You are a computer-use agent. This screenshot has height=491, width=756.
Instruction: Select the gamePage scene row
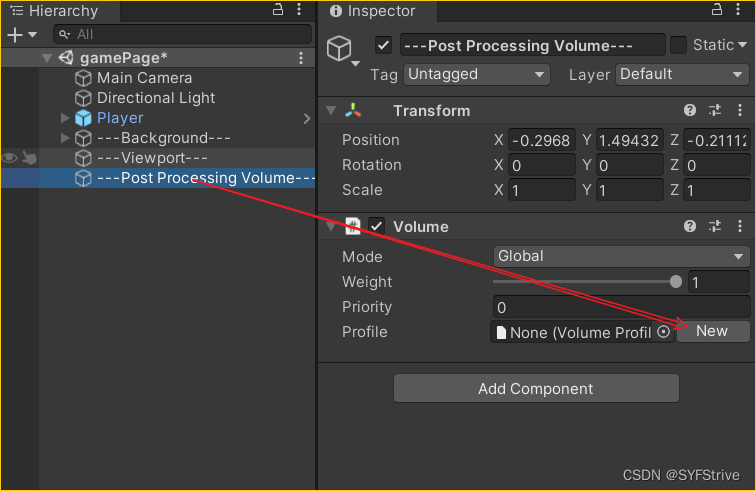point(158,58)
